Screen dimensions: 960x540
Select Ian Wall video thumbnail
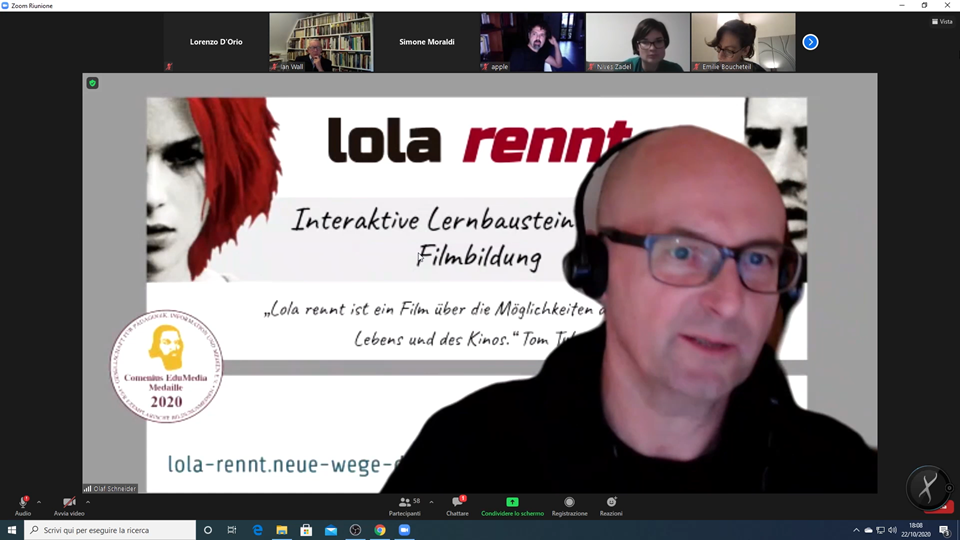(x=321, y=42)
